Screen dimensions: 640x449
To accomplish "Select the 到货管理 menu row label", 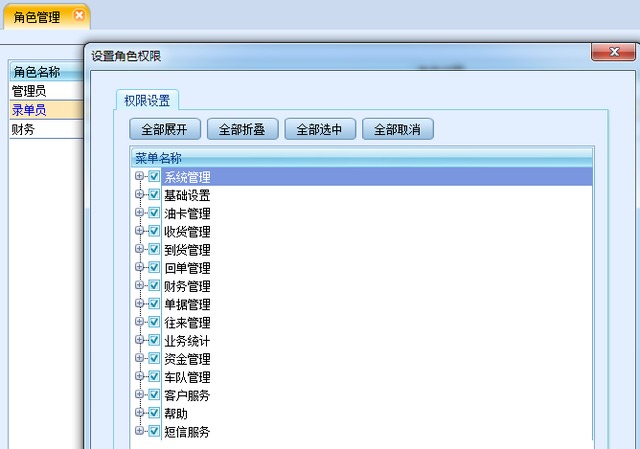I will tap(187, 249).
